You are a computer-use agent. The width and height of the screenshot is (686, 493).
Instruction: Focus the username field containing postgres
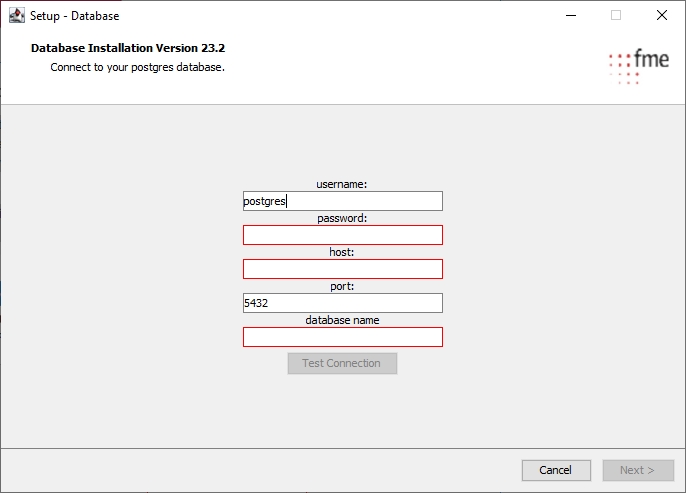pos(342,201)
